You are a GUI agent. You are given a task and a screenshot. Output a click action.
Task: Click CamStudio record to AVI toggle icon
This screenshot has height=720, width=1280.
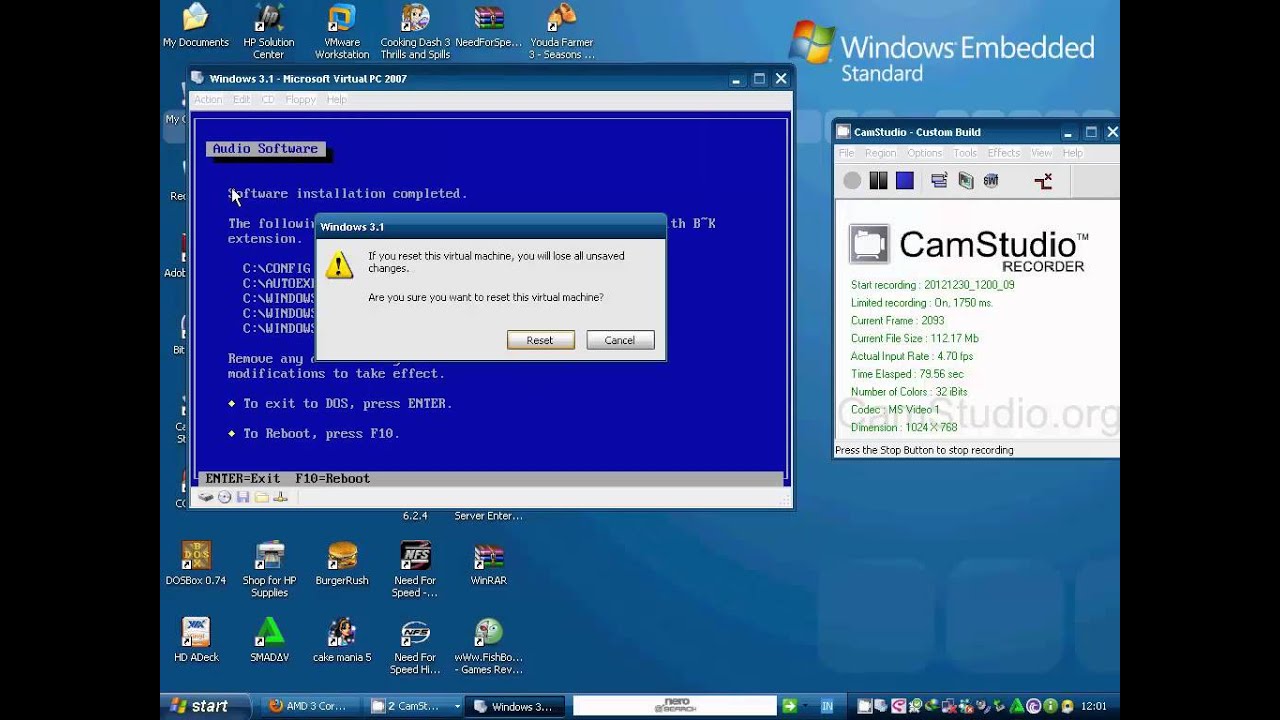pos(965,181)
